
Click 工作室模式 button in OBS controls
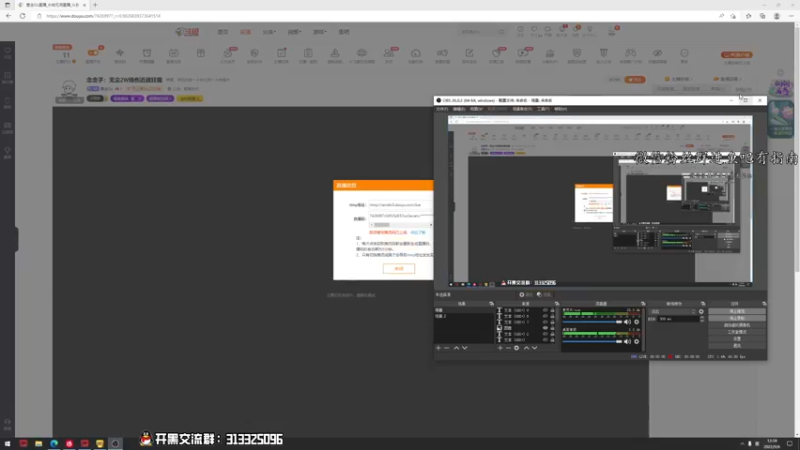pyautogui.click(x=737, y=332)
